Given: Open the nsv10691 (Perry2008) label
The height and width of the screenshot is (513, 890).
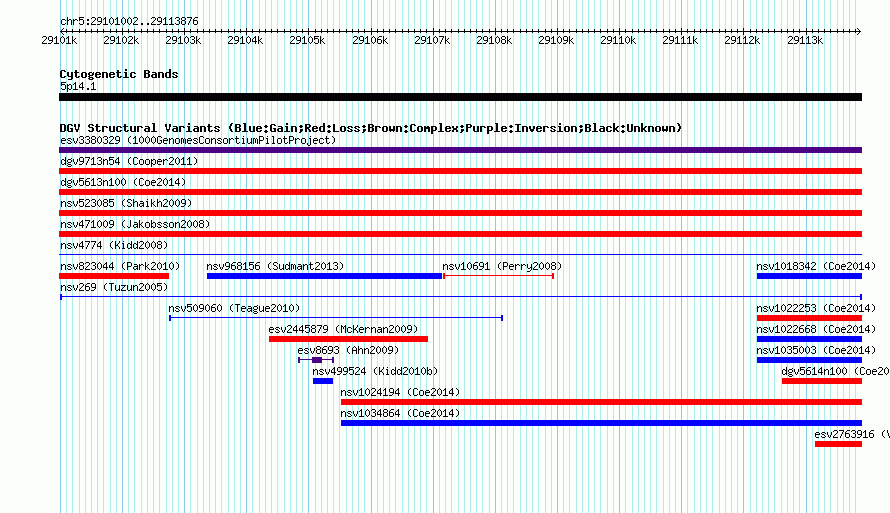Looking at the screenshot, I should pyautogui.click(x=502, y=266).
